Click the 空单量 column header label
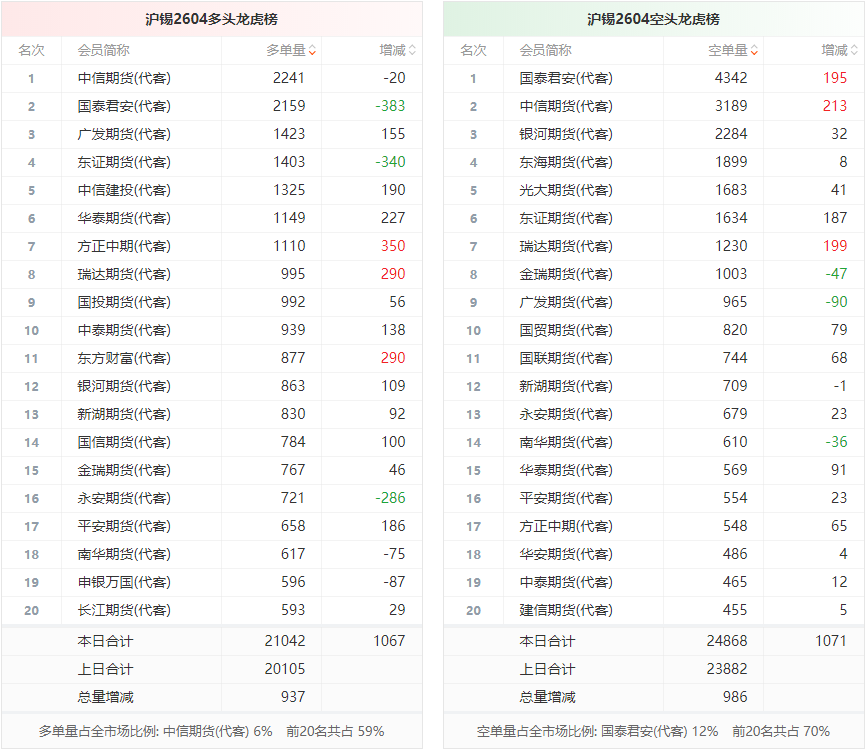The width and height of the screenshot is (868, 753). pyautogui.click(x=728, y=50)
